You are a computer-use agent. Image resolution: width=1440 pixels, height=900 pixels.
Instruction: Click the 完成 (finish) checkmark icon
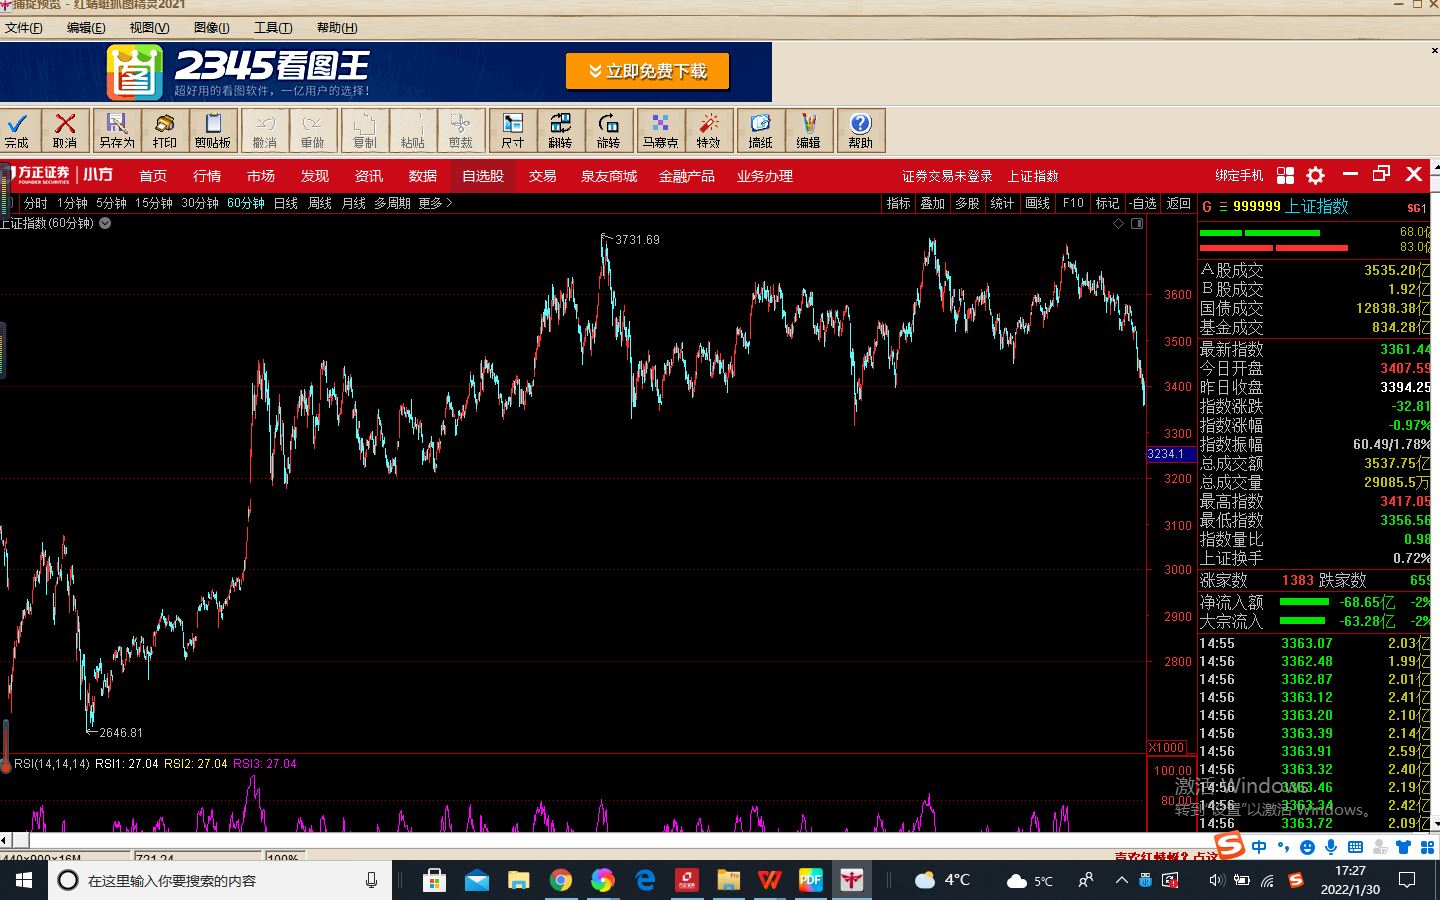(x=17, y=131)
